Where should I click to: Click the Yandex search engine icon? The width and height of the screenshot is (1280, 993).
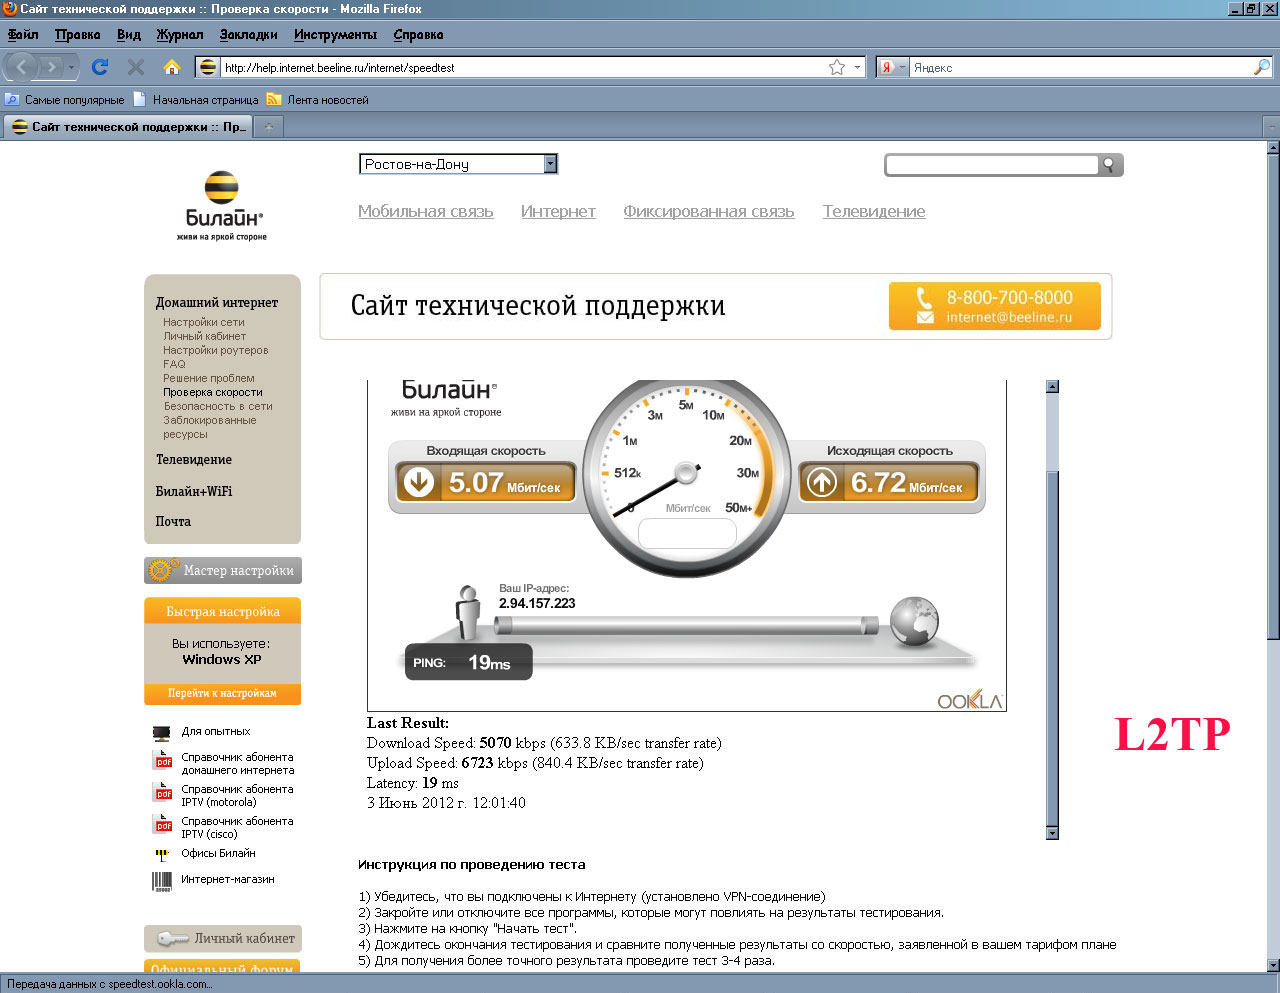(x=886, y=67)
